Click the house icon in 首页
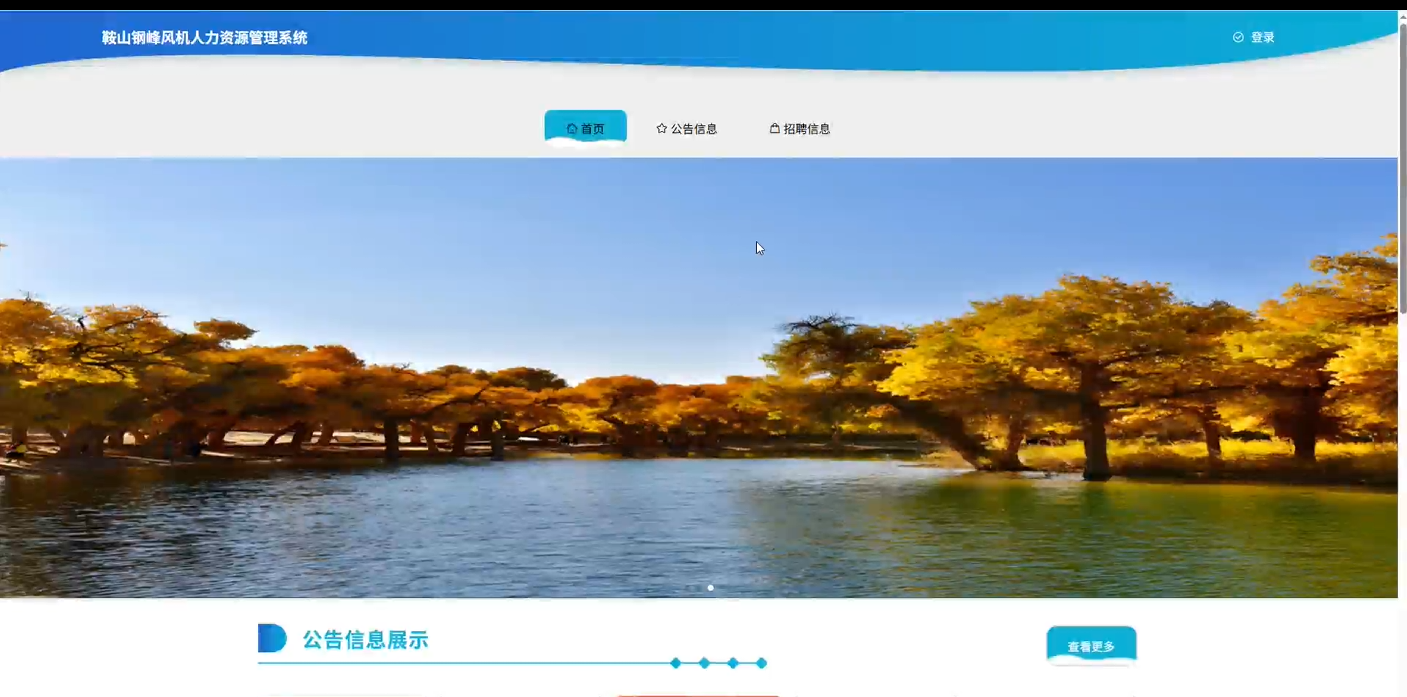Viewport: 1407px width, 697px height. (x=572, y=129)
